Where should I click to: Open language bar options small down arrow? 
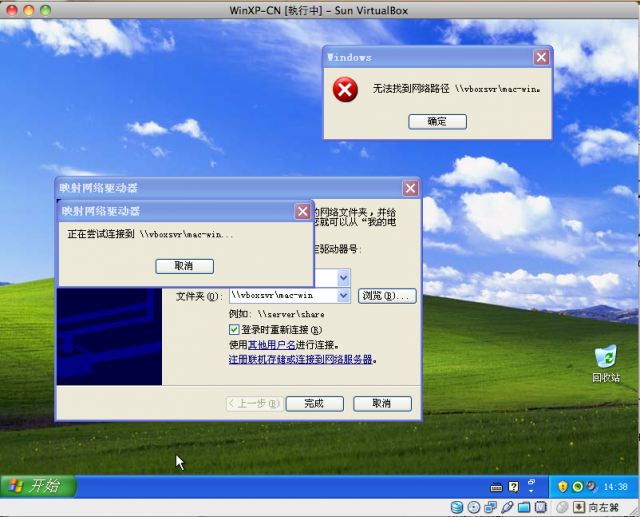tap(531, 491)
